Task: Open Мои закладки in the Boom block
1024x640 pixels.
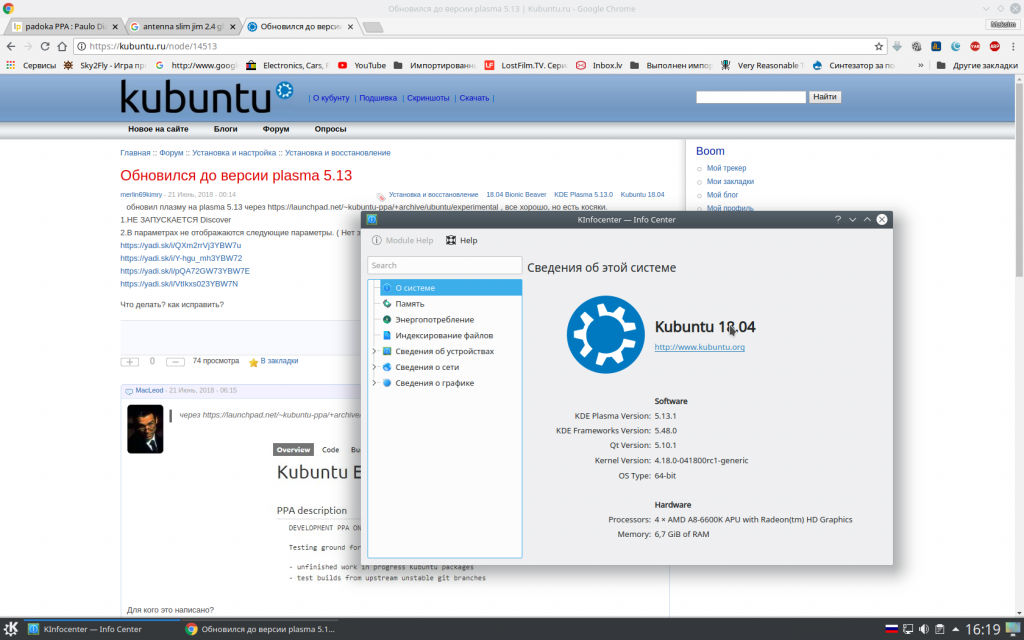Action: [x=730, y=182]
